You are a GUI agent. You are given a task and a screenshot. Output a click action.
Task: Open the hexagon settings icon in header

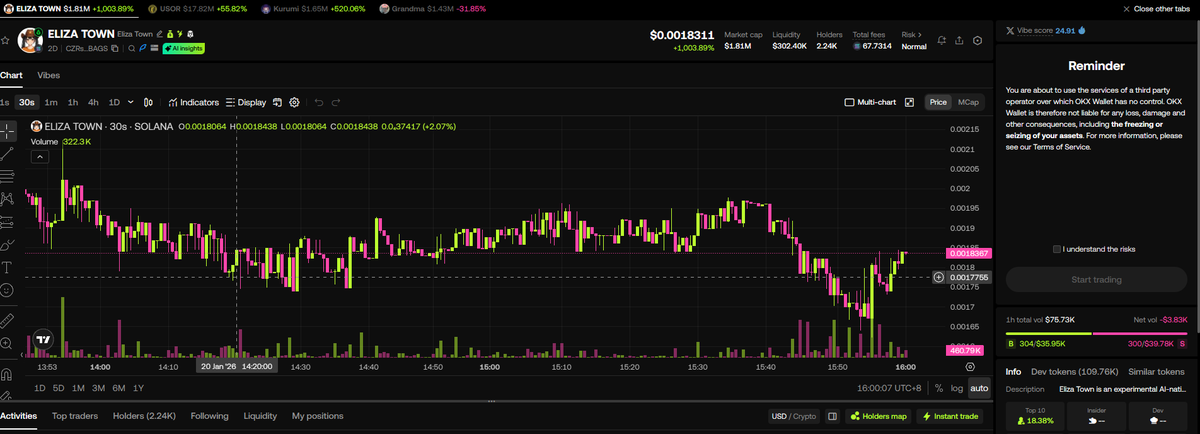click(x=977, y=41)
